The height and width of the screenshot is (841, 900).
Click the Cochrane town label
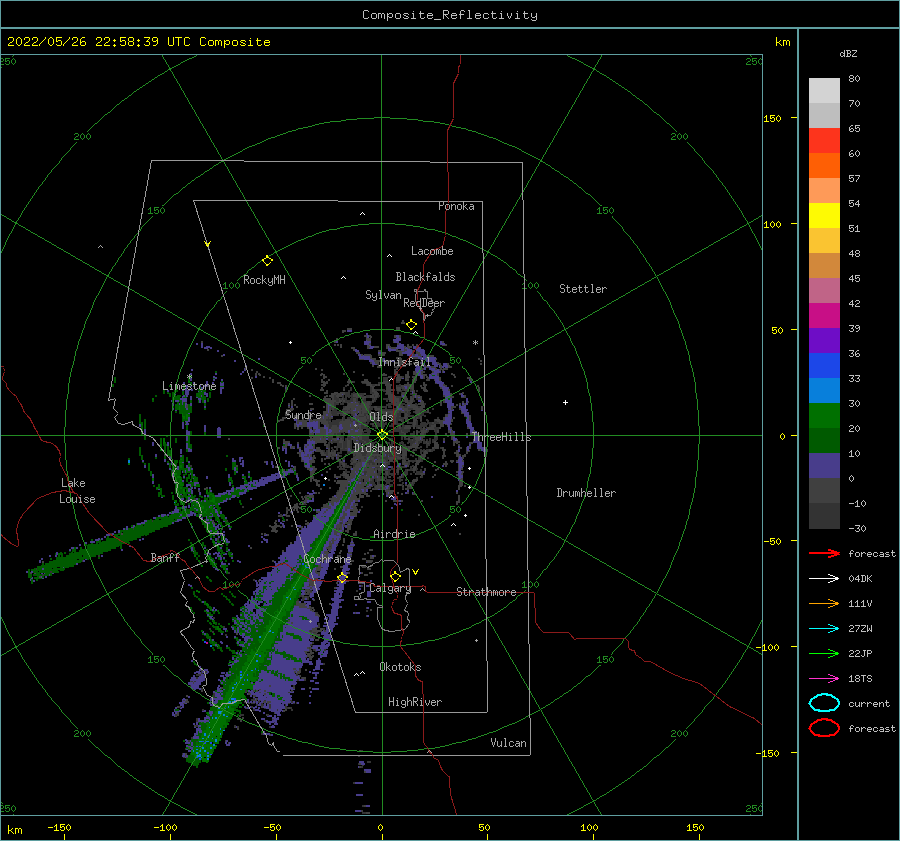327,559
